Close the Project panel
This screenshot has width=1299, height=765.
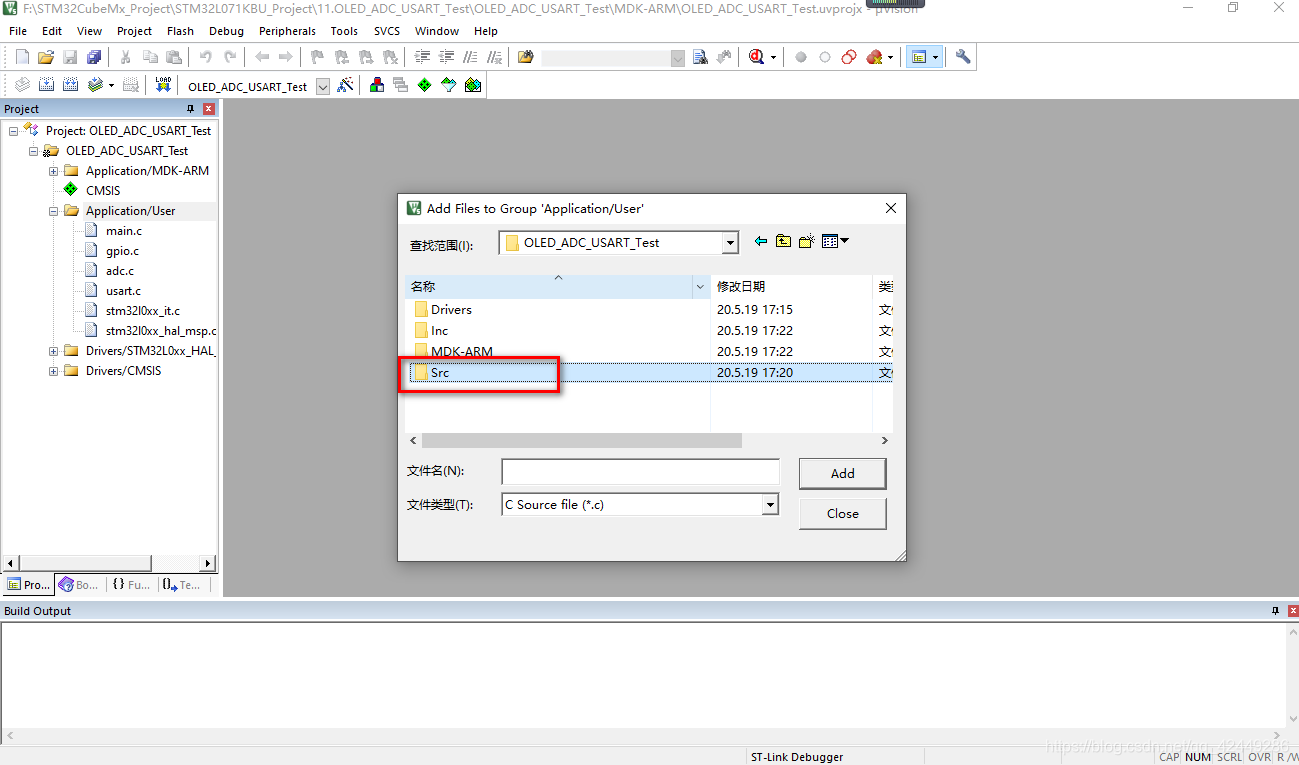208,109
